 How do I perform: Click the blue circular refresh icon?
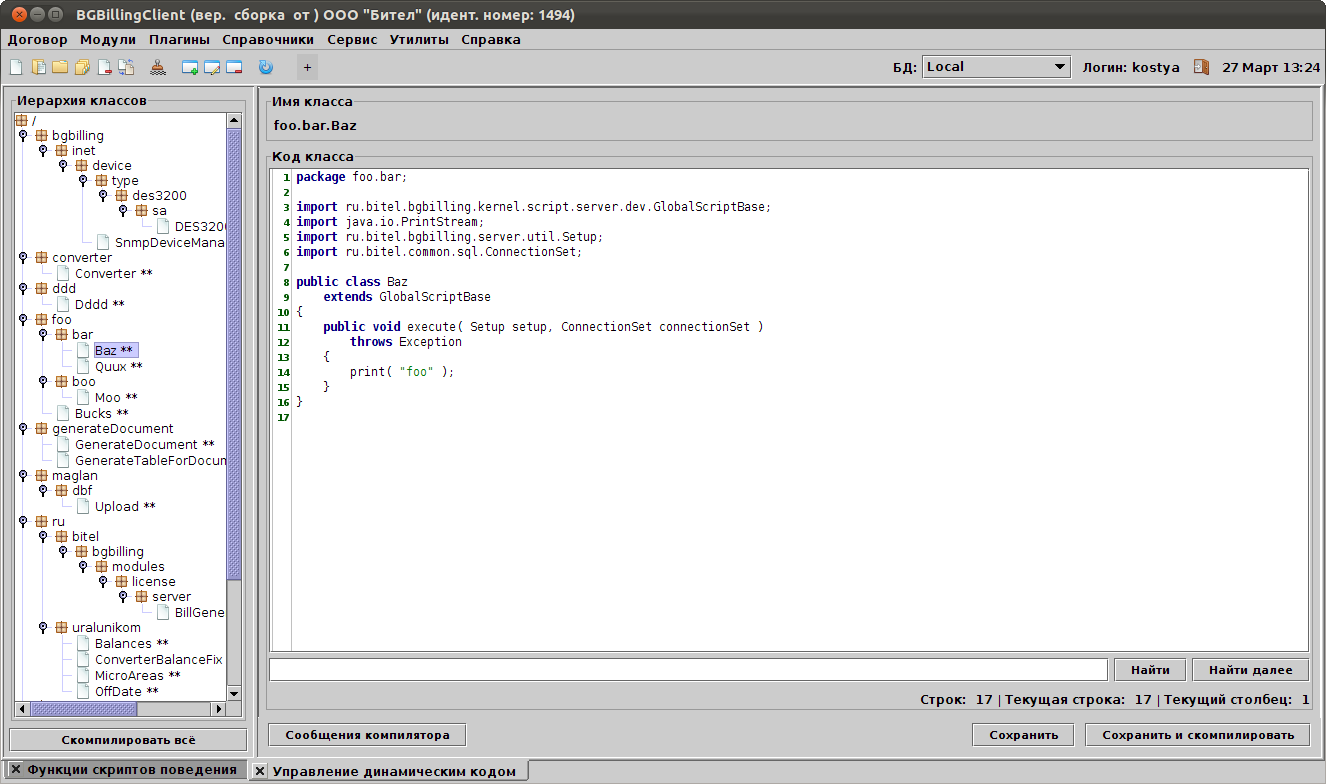265,67
